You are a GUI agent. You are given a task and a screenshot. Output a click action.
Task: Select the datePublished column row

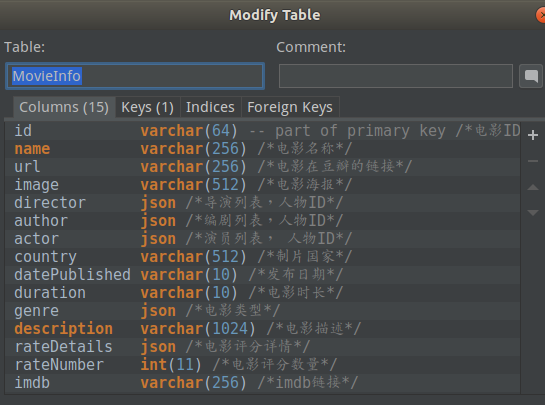262,275
